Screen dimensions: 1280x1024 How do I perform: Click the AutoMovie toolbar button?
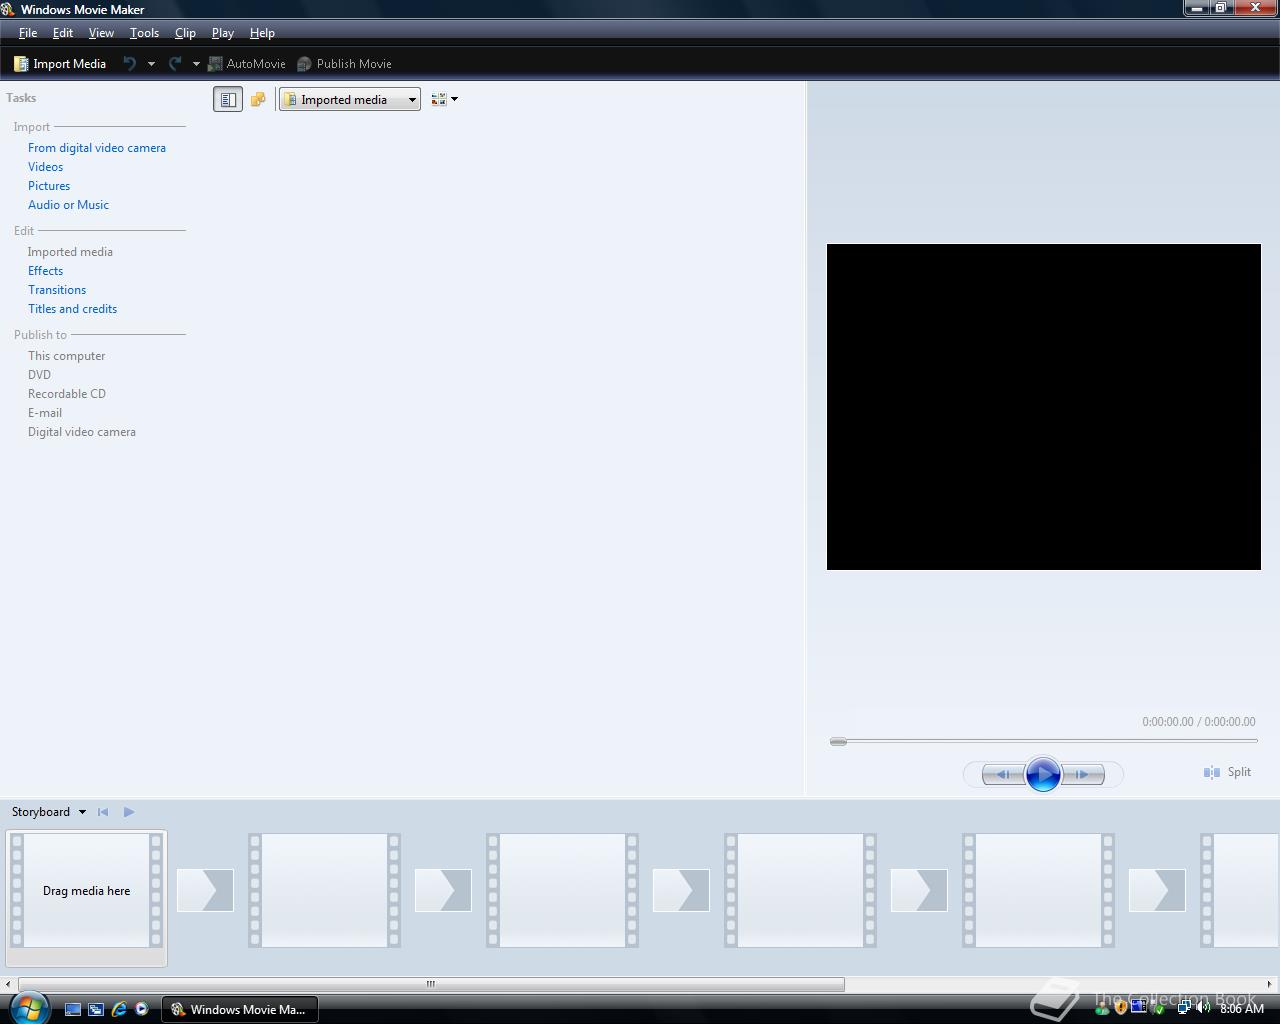[246, 64]
